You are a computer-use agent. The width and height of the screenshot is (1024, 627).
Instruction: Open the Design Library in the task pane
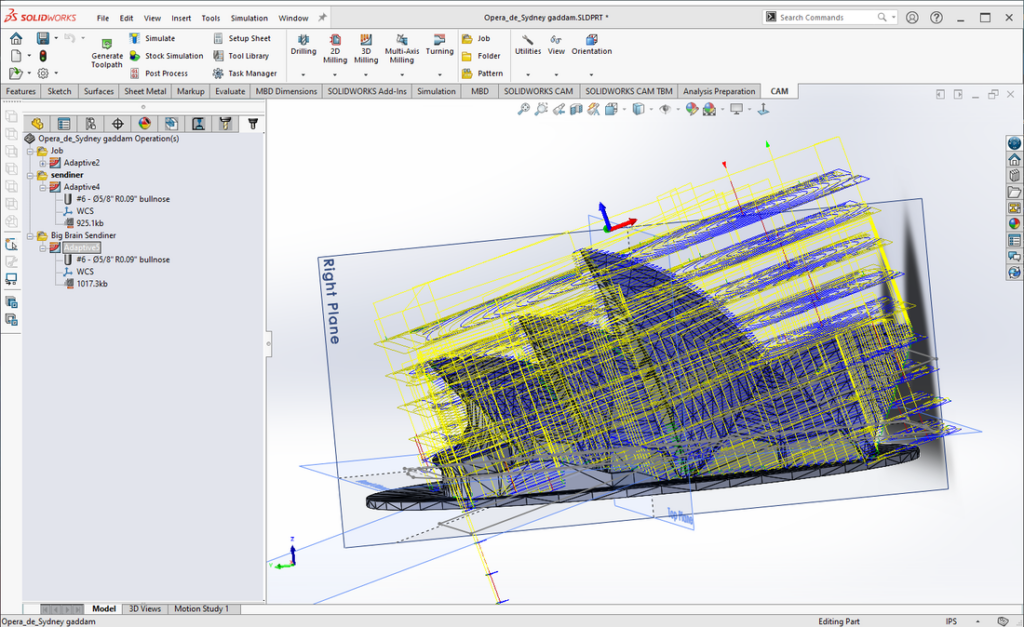(1014, 175)
